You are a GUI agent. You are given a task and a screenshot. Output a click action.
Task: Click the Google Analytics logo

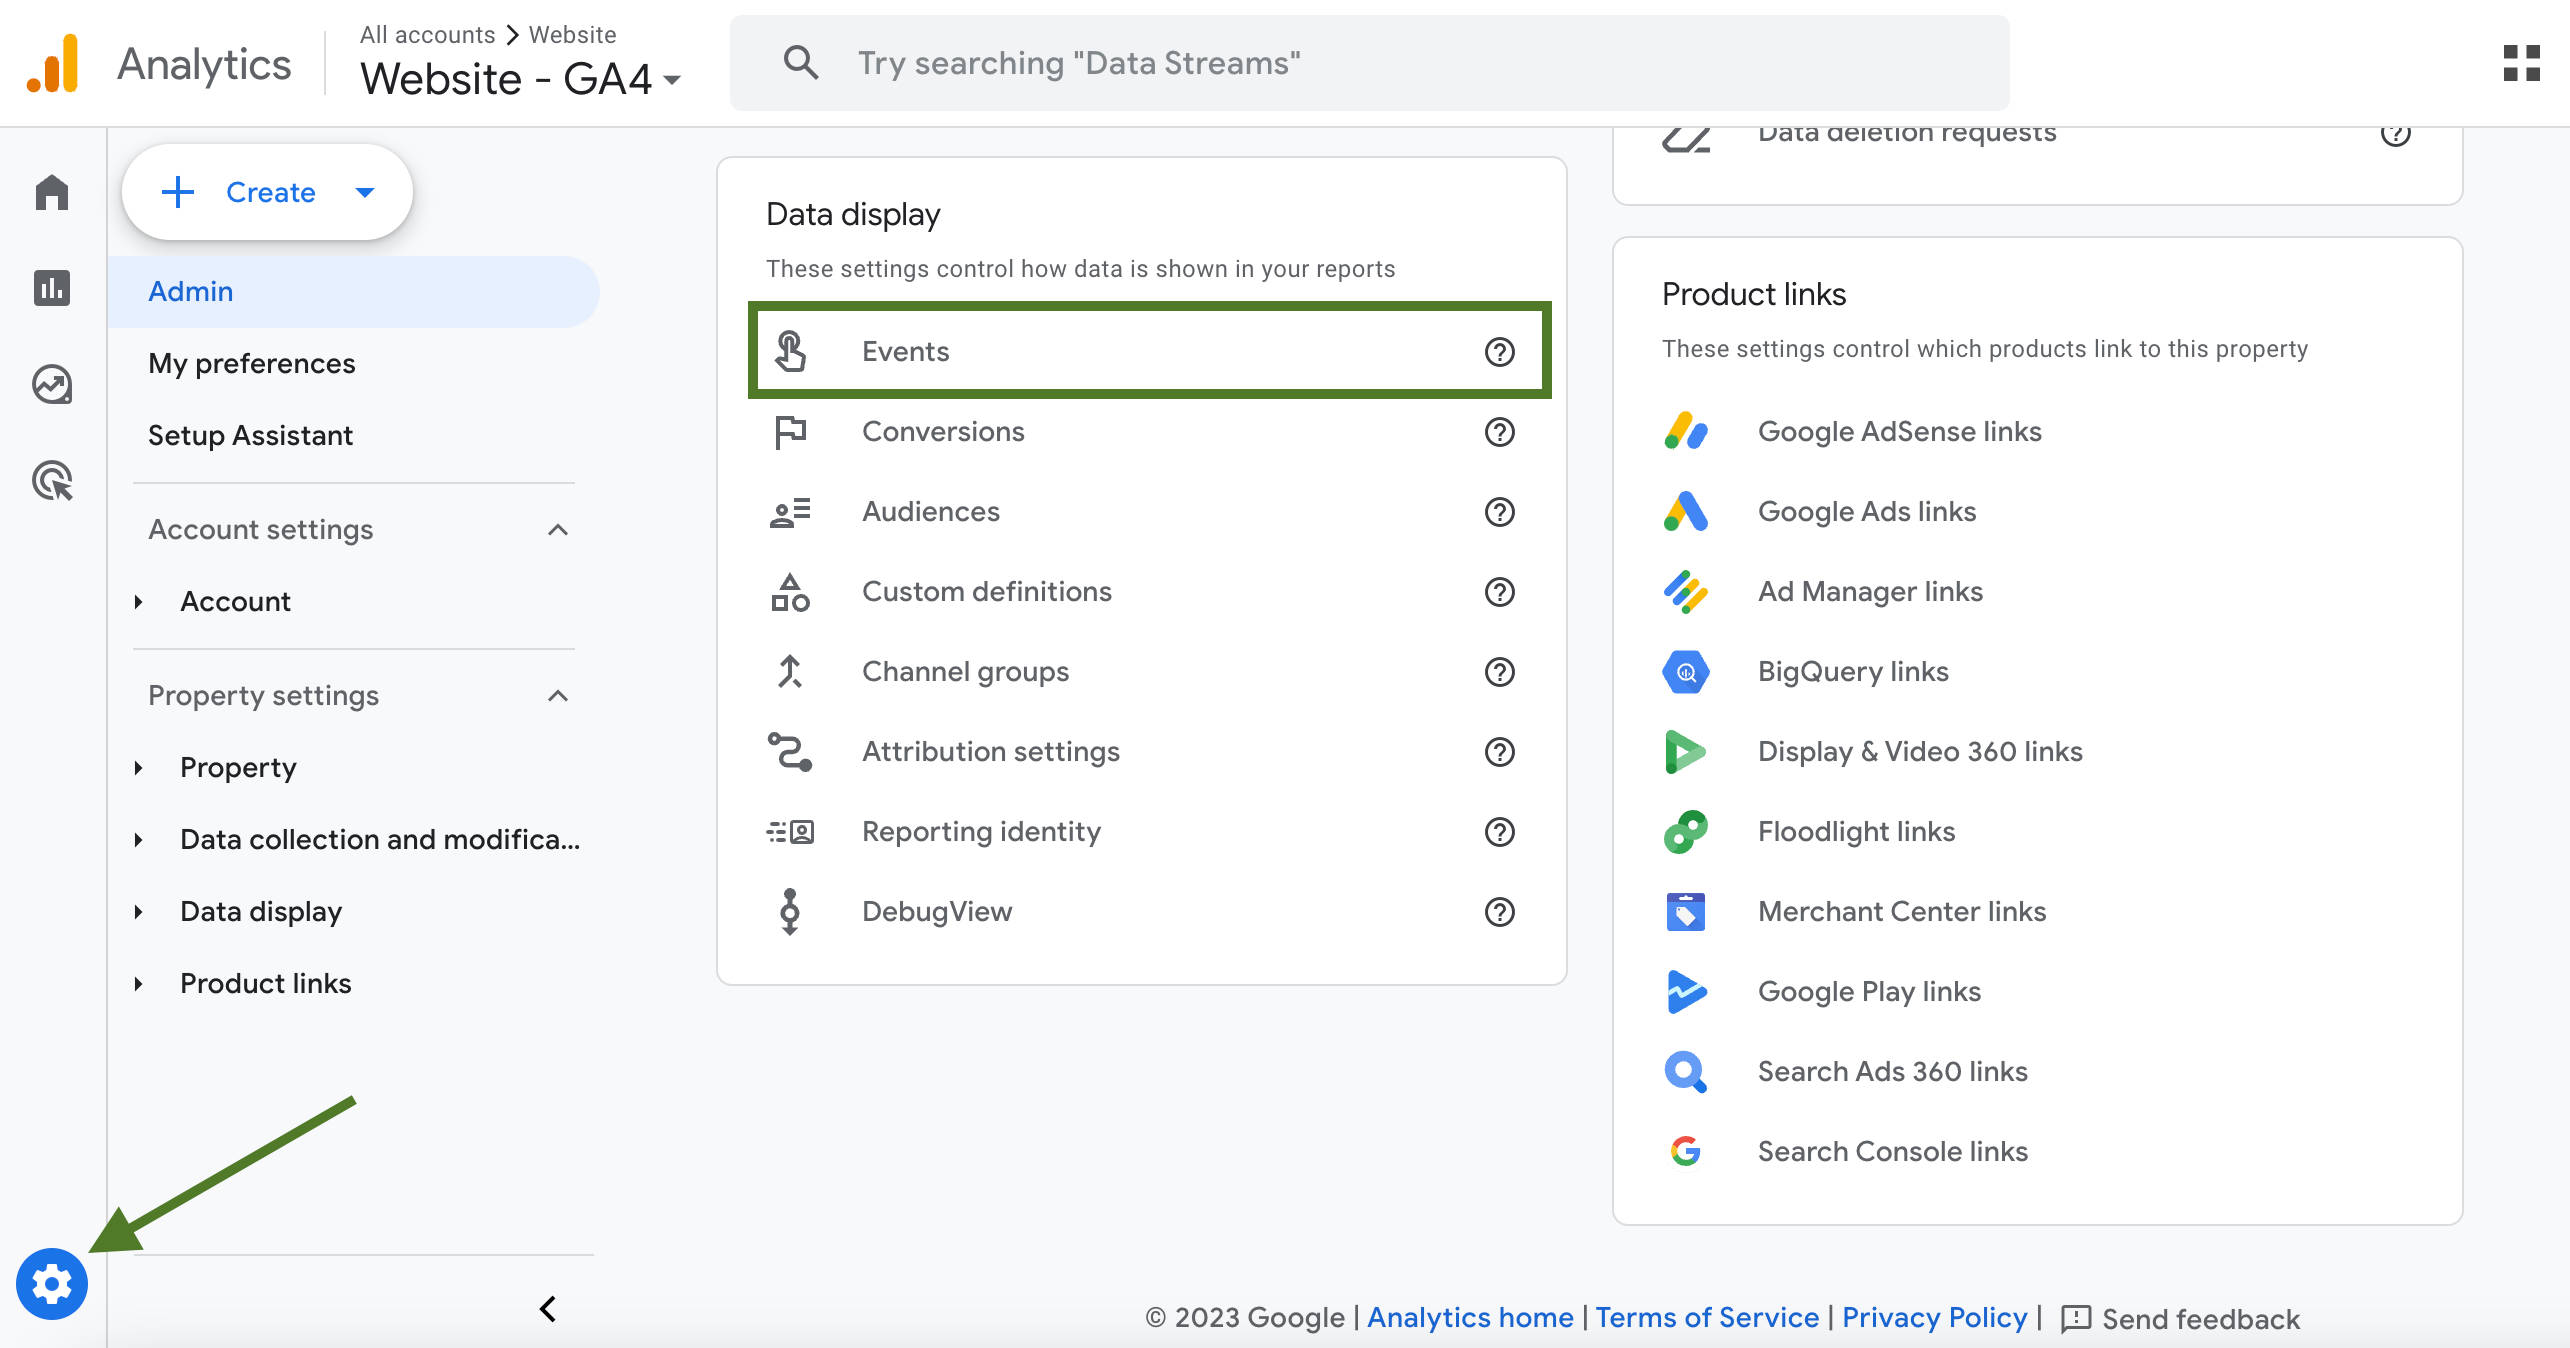point(53,63)
